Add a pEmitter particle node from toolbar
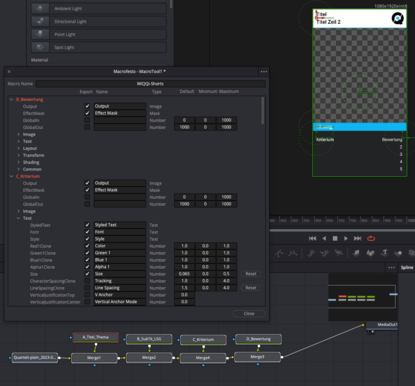 click(311, 253)
